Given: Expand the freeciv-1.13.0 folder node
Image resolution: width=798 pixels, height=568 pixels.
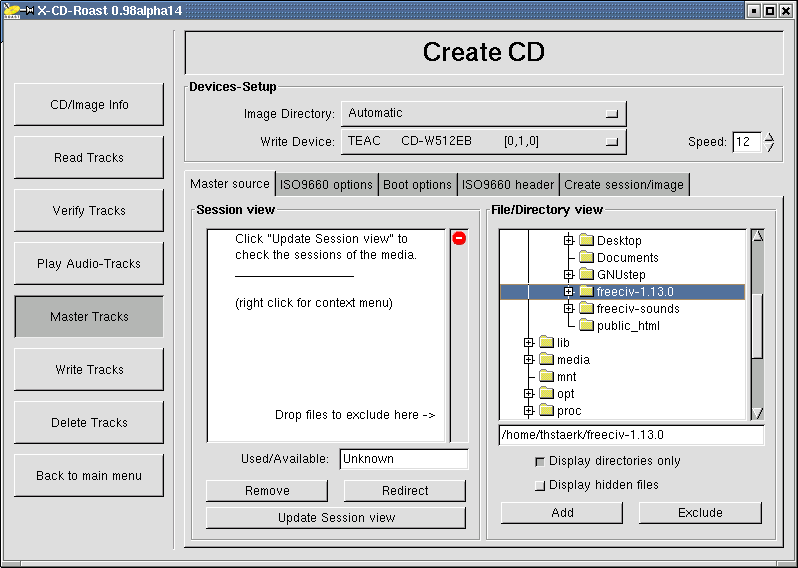Looking at the screenshot, I should [x=569, y=292].
